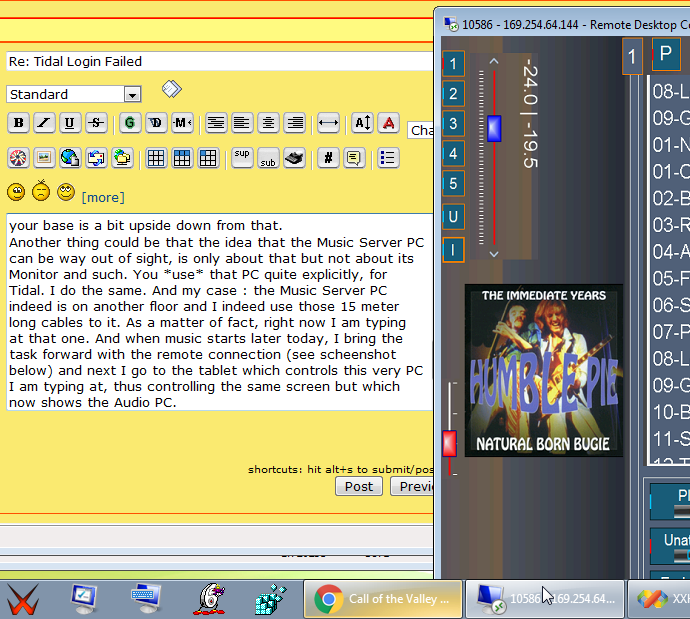Insert horizontal rule button

point(328,123)
